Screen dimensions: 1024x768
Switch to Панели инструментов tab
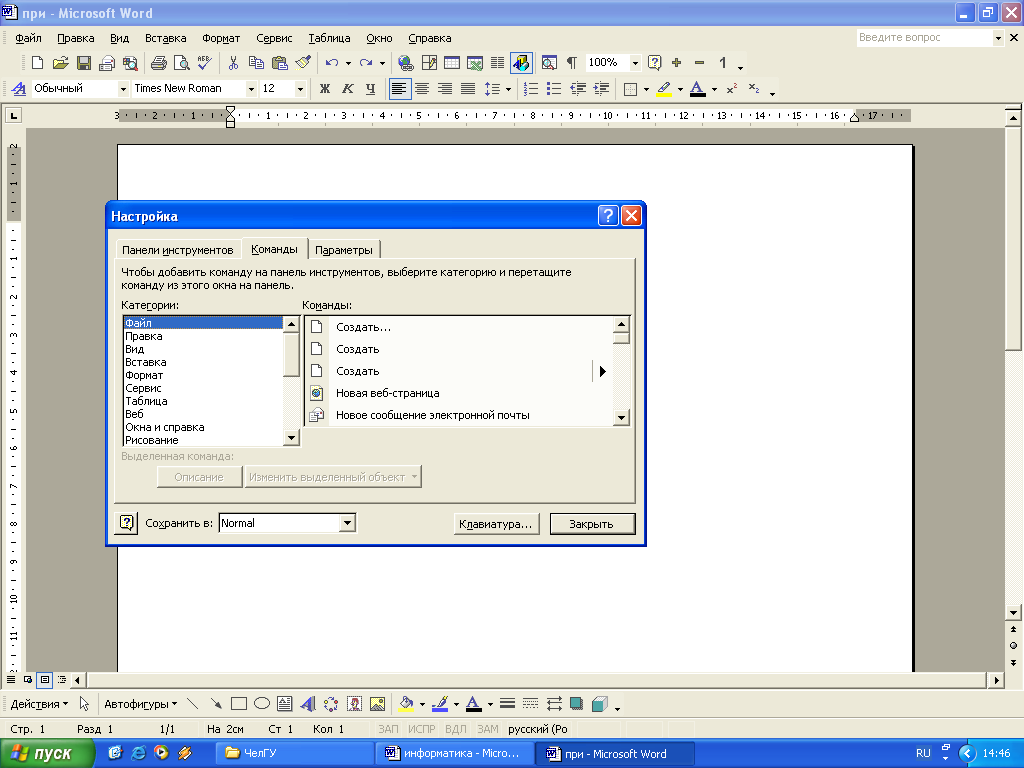point(178,250)
